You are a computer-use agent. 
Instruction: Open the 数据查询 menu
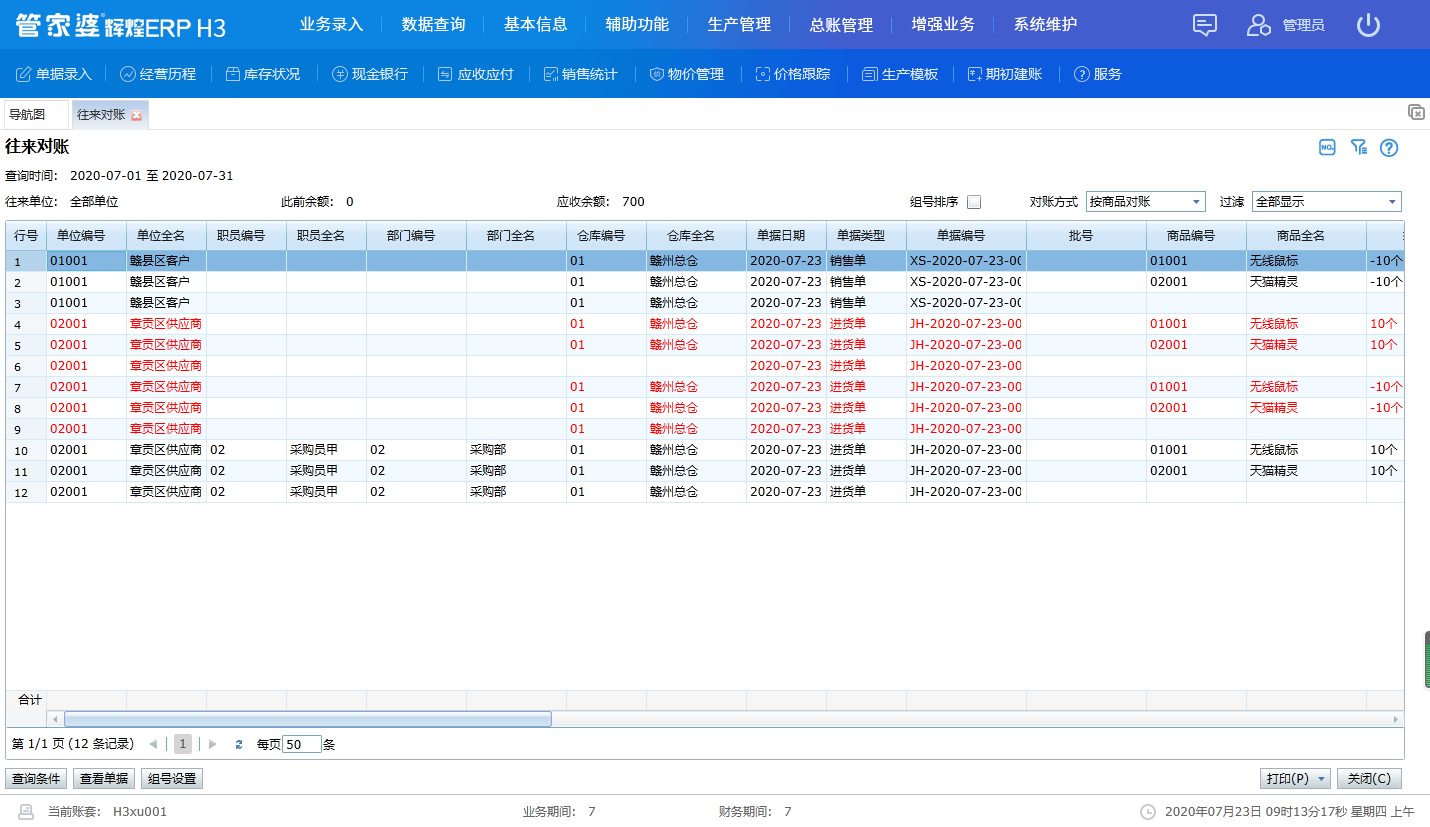click(433, 25)
